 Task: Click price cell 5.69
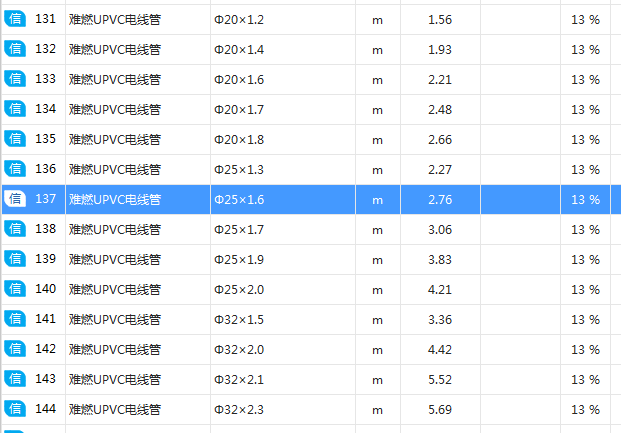click(440, 410)
